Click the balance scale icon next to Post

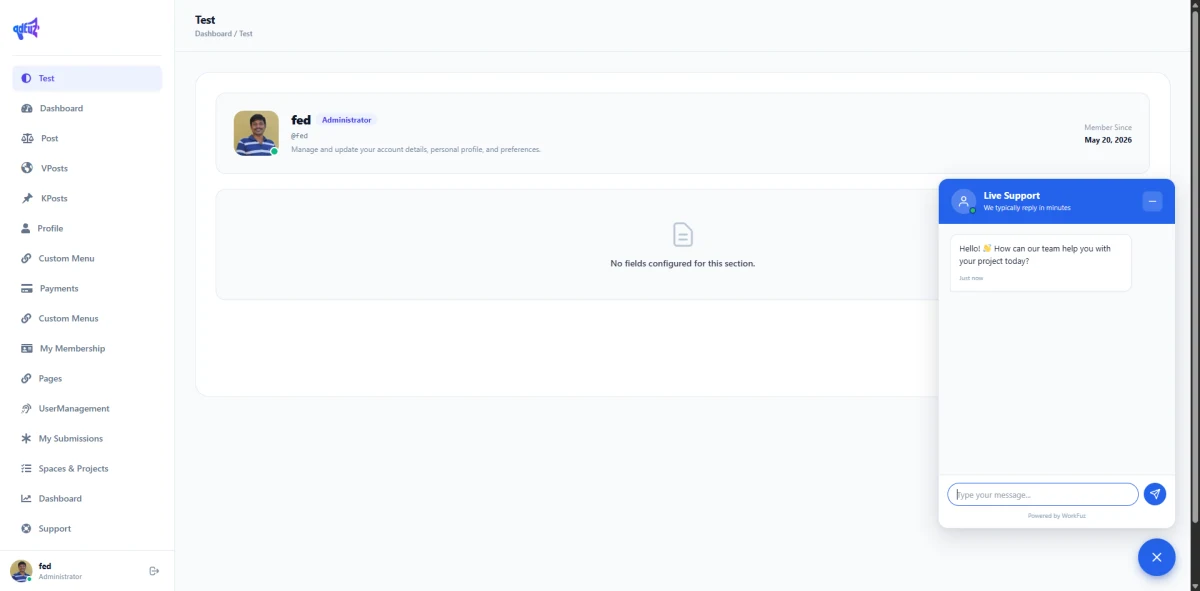(27, 138)
